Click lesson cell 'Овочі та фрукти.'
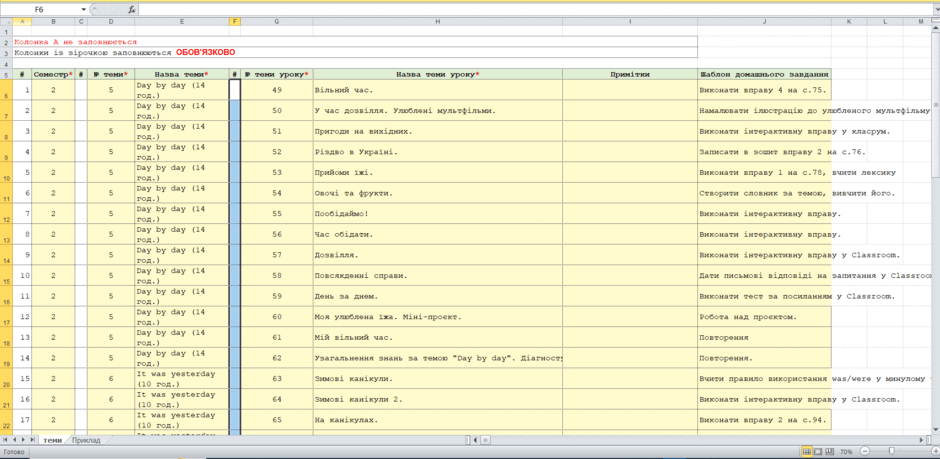Viewport: 940px width, 459px height. pos(438,193)
